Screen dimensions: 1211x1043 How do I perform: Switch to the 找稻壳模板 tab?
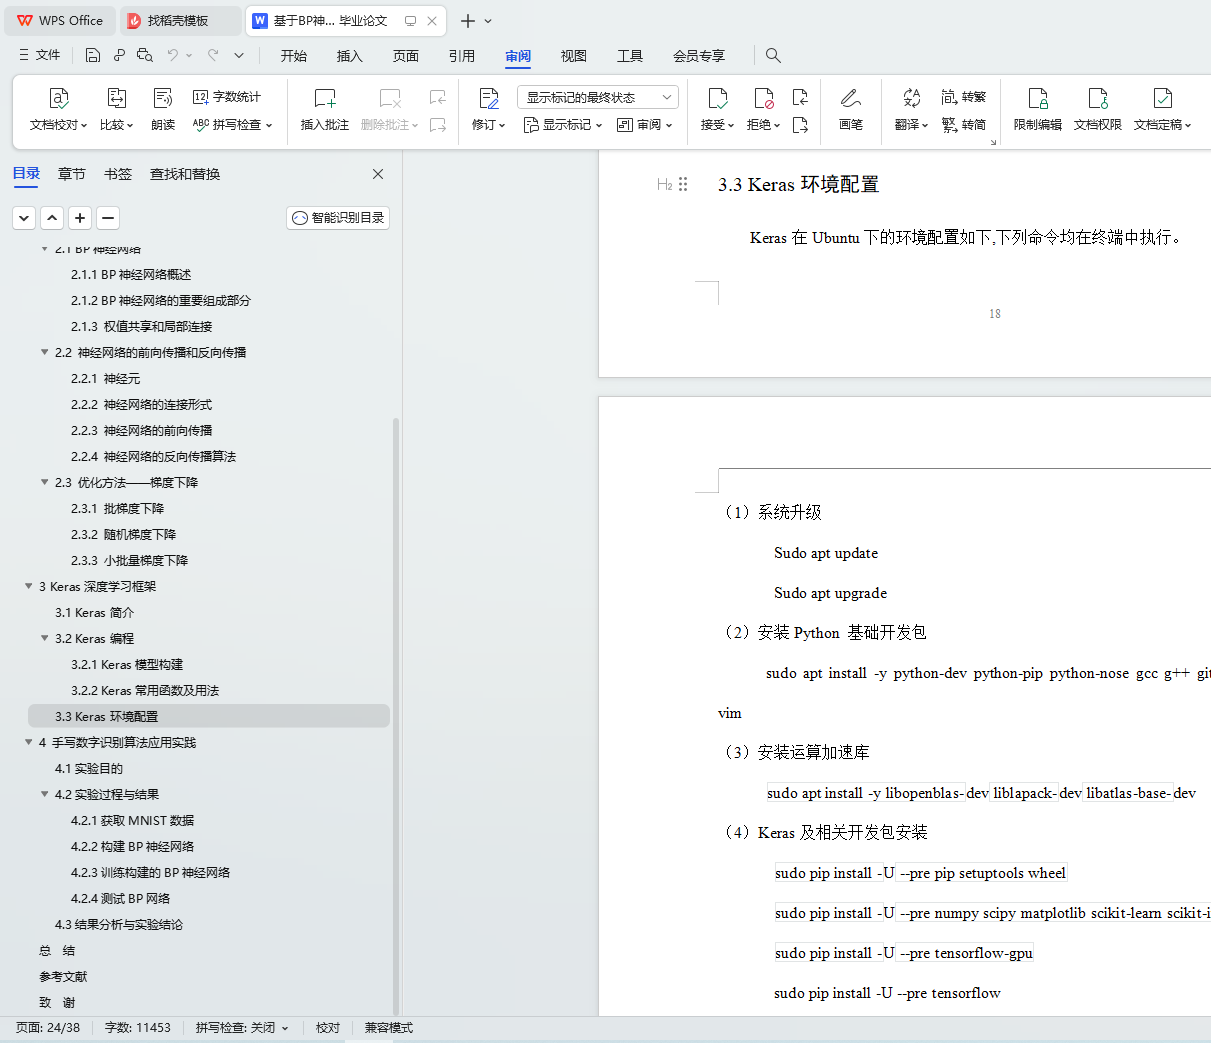[x=180, y=21]
